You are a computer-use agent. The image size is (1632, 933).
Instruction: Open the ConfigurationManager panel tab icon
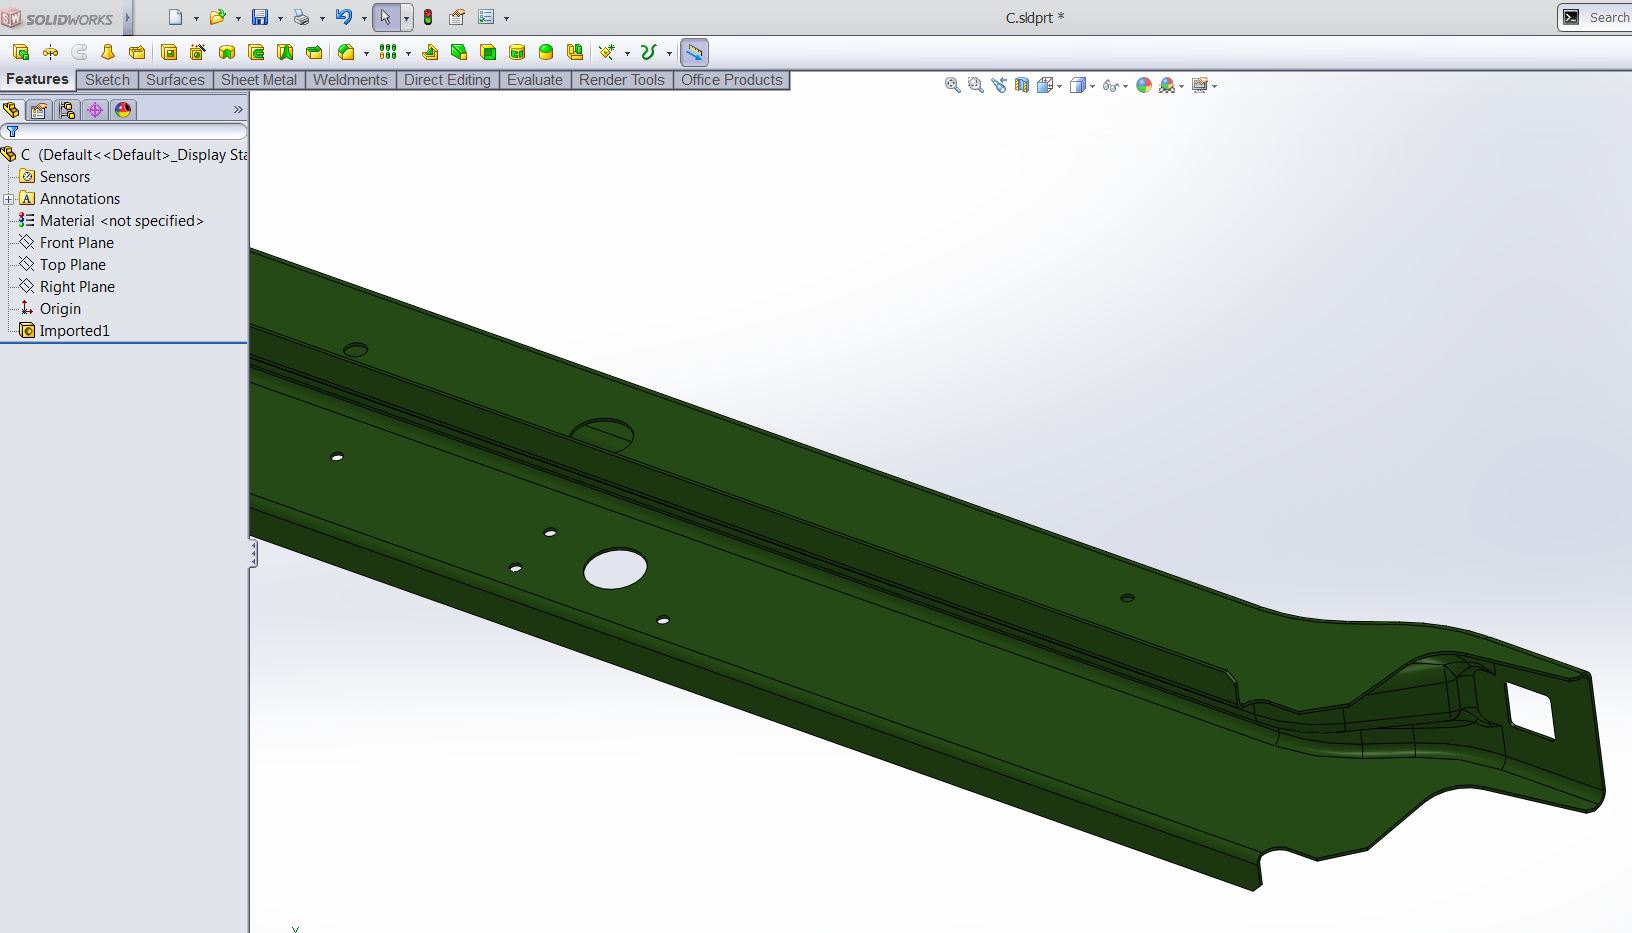coord(67,110)
